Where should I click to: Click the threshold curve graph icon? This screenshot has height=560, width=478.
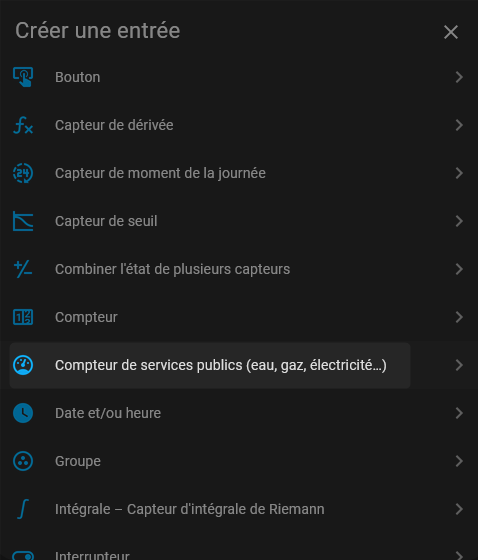pos(23,221)
